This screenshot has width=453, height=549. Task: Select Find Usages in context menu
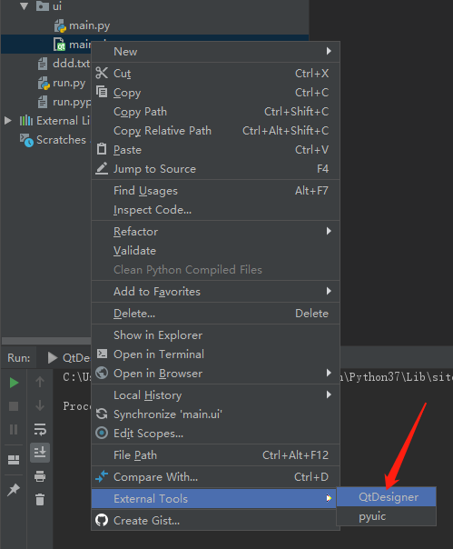216,190
